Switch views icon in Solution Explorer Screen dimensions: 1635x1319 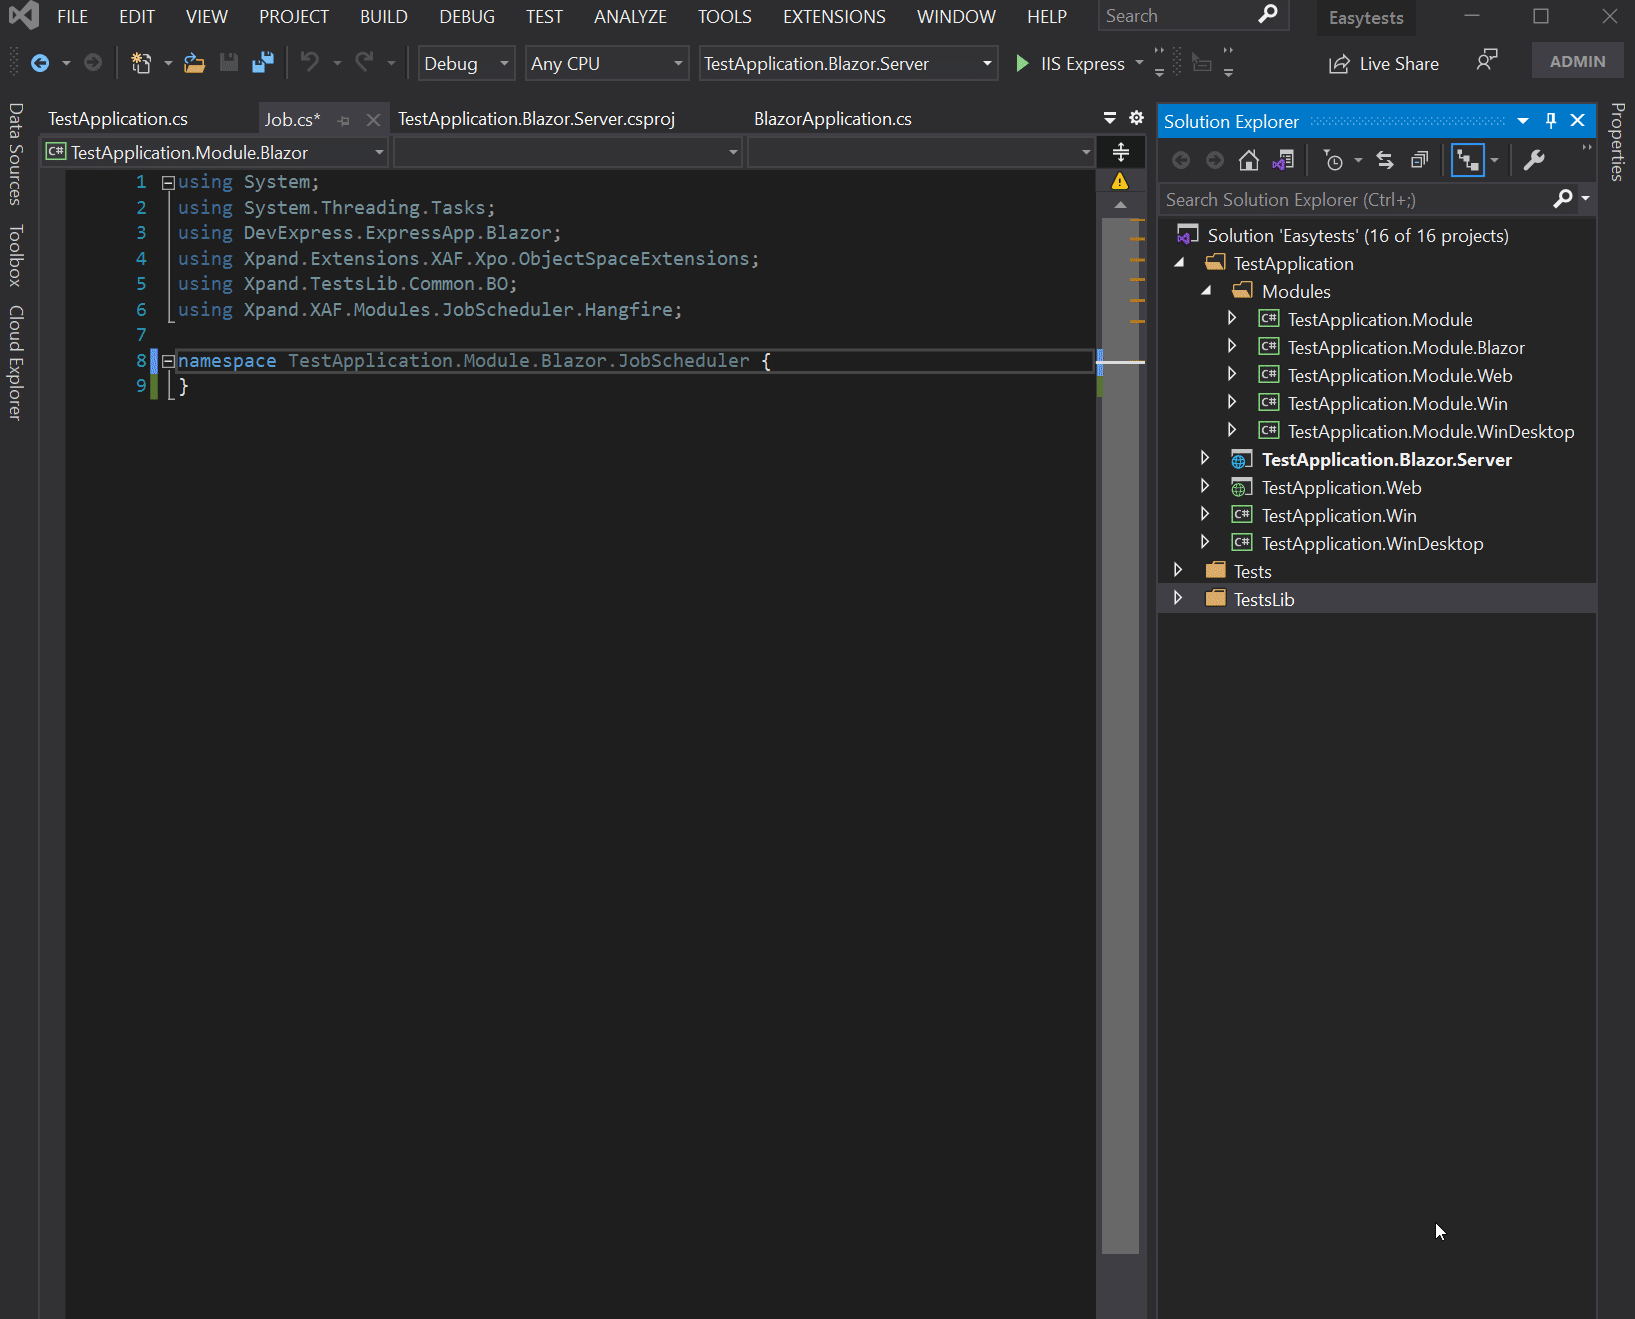click(1283, 160)
